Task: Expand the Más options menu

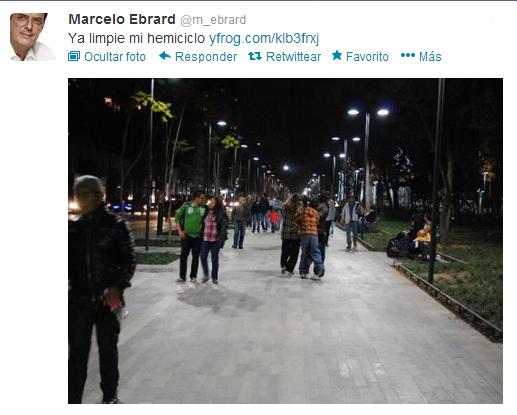Action: (430, 57)
